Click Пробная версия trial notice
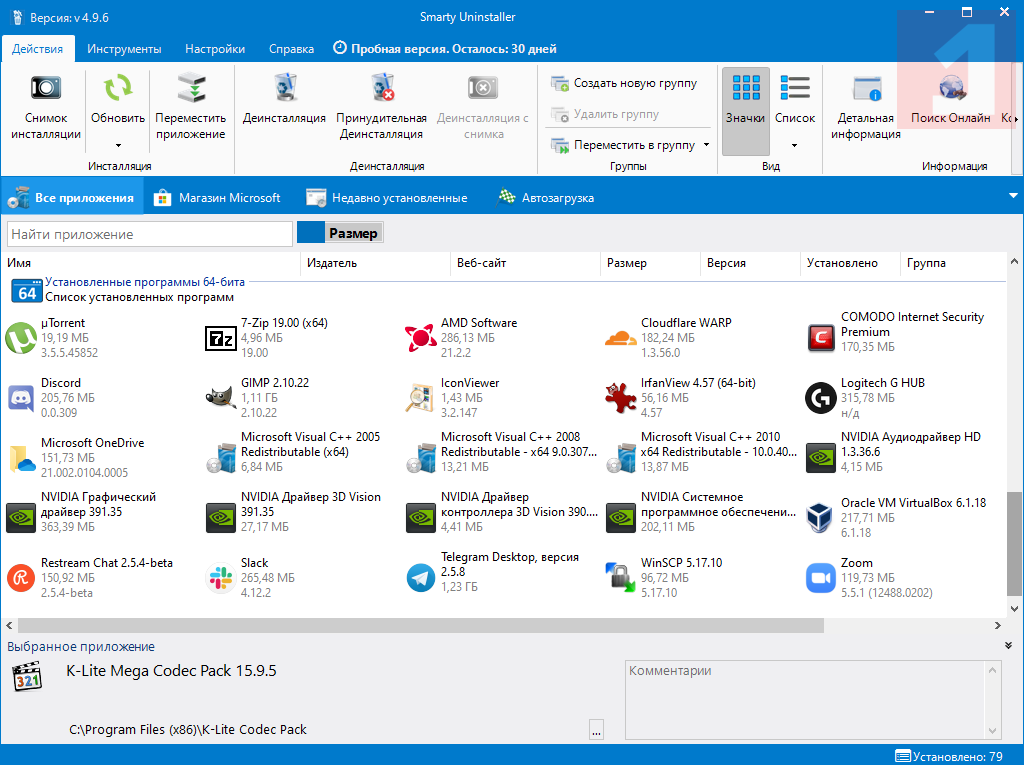 445,49
